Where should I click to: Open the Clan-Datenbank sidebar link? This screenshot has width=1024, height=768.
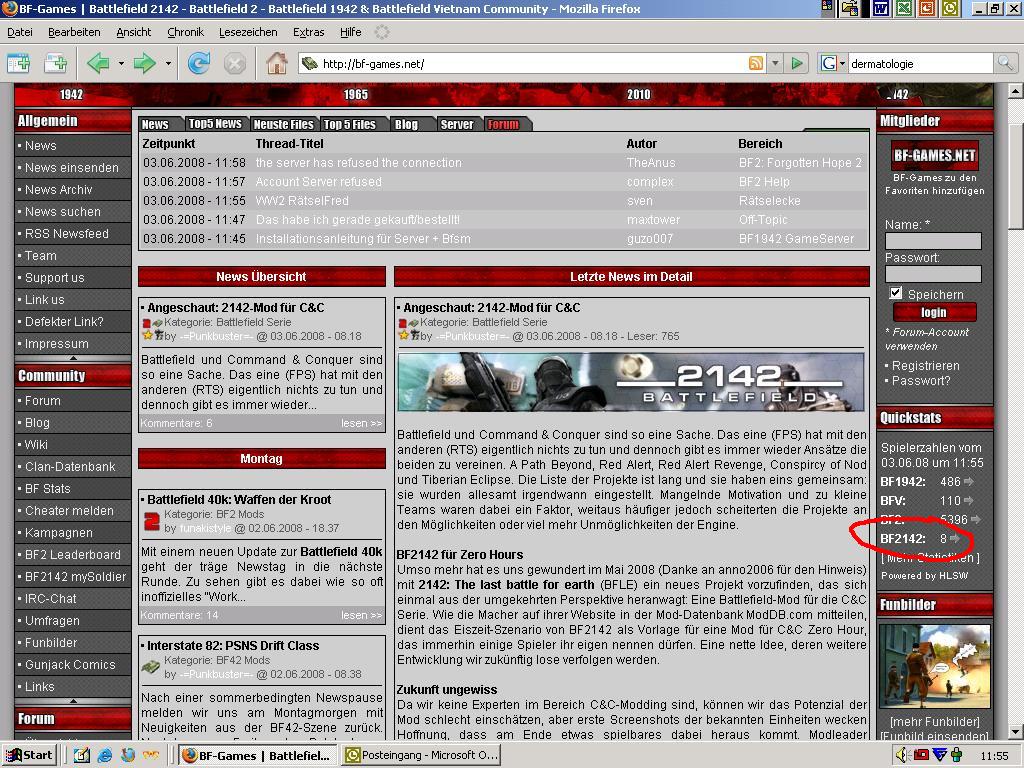coord(70,466)
